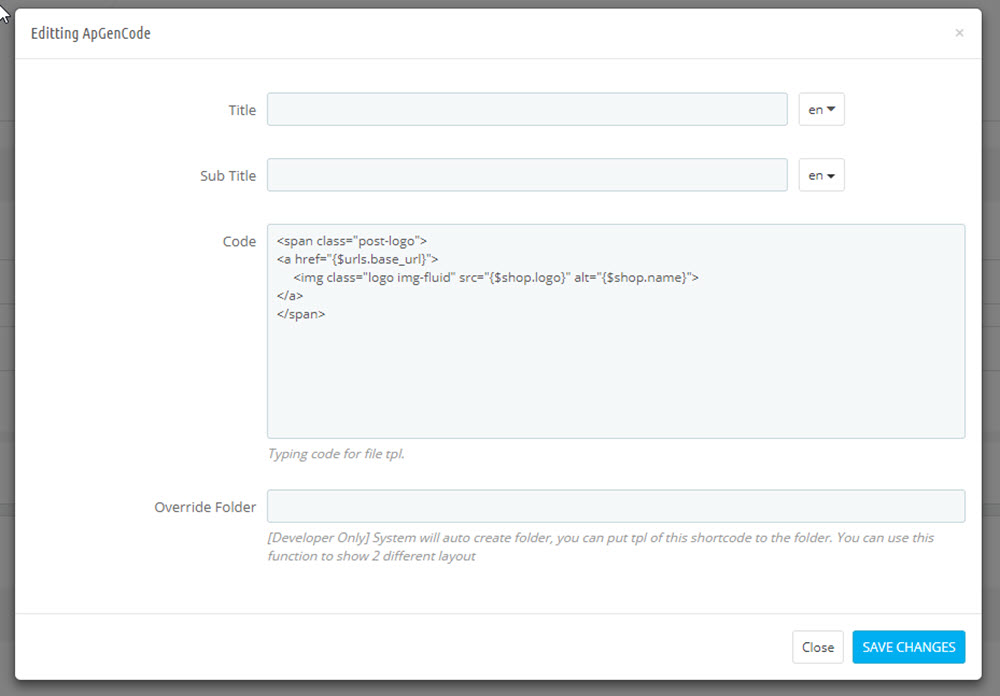This screenshot has height=696, width=1000.
Task: Click the closing '</span>' code line
Action: [301, 314]
